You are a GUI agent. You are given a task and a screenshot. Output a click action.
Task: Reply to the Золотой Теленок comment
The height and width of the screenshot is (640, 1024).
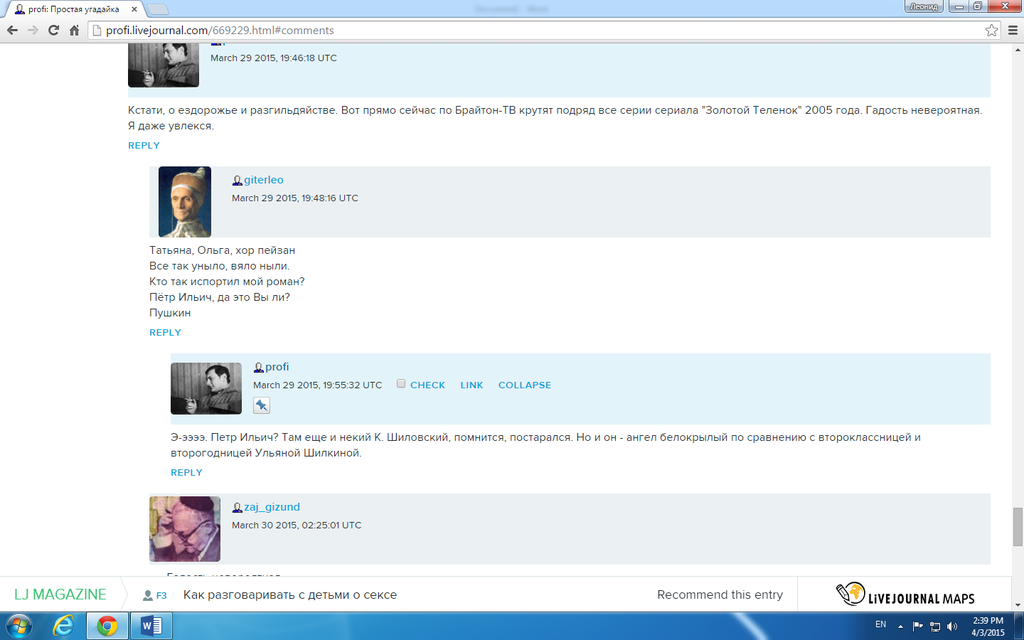click(x=144, y=146)
